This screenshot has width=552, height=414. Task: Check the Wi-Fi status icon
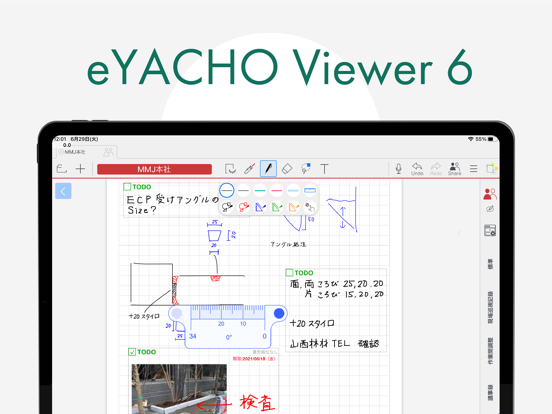(470, 139)
